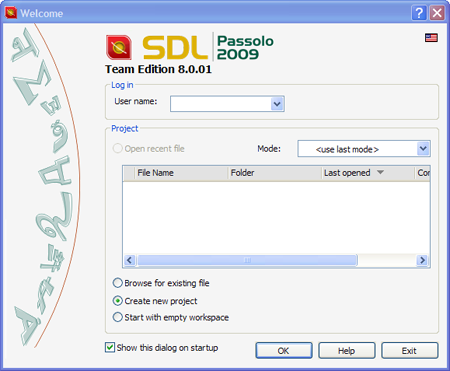Viewport: 450px width, 371px height.
Task: Select Start with empty workspace option
Action: (117, 317)
